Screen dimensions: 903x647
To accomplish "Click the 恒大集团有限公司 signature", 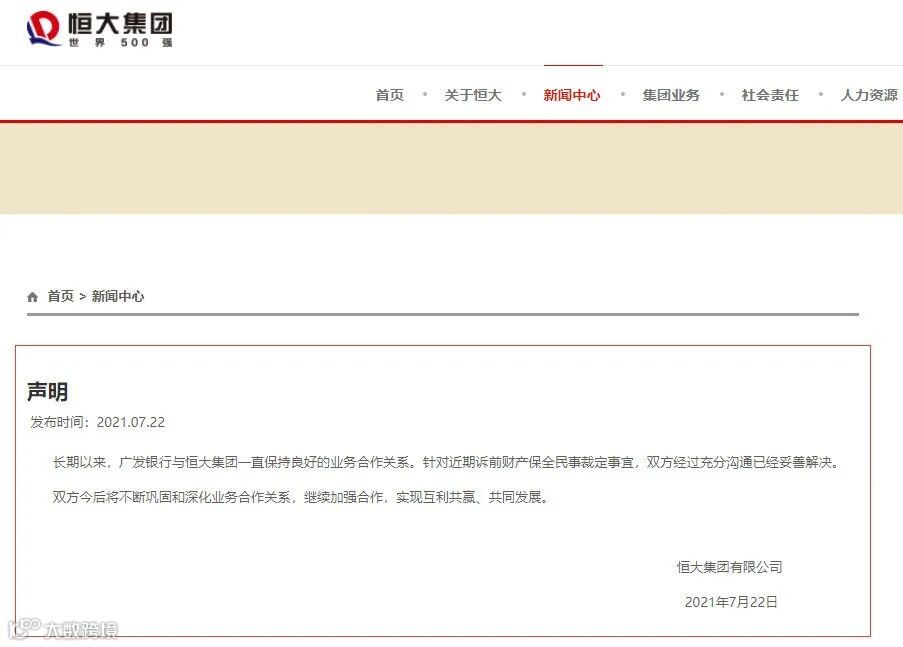I will click(730, 567).
